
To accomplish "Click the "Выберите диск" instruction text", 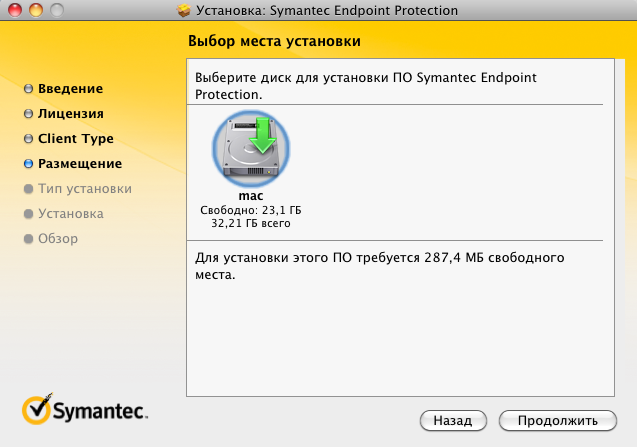I will [x=380, y=85].
